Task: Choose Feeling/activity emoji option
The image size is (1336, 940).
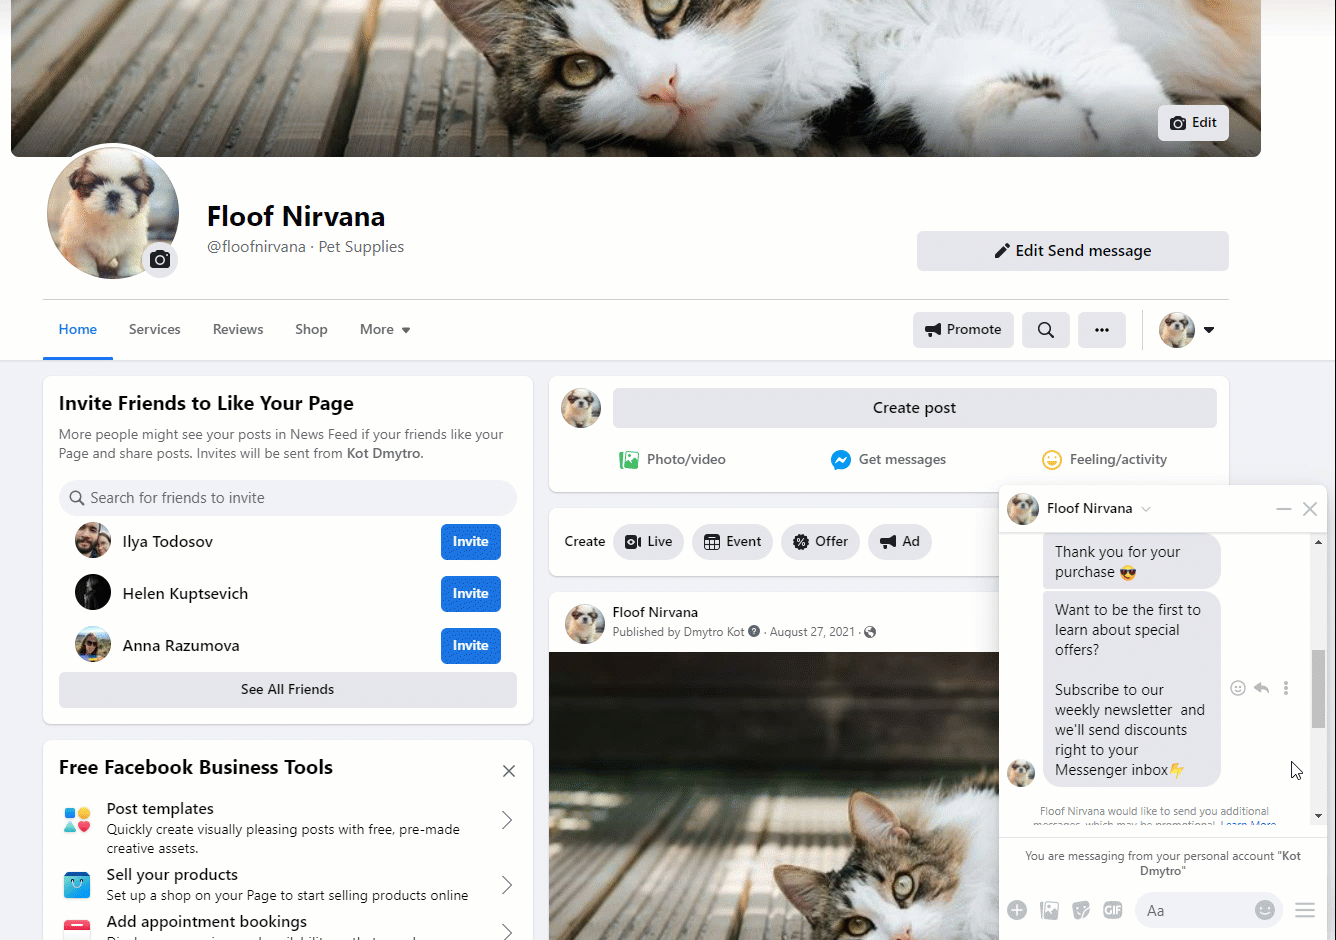Action: 1104,460
